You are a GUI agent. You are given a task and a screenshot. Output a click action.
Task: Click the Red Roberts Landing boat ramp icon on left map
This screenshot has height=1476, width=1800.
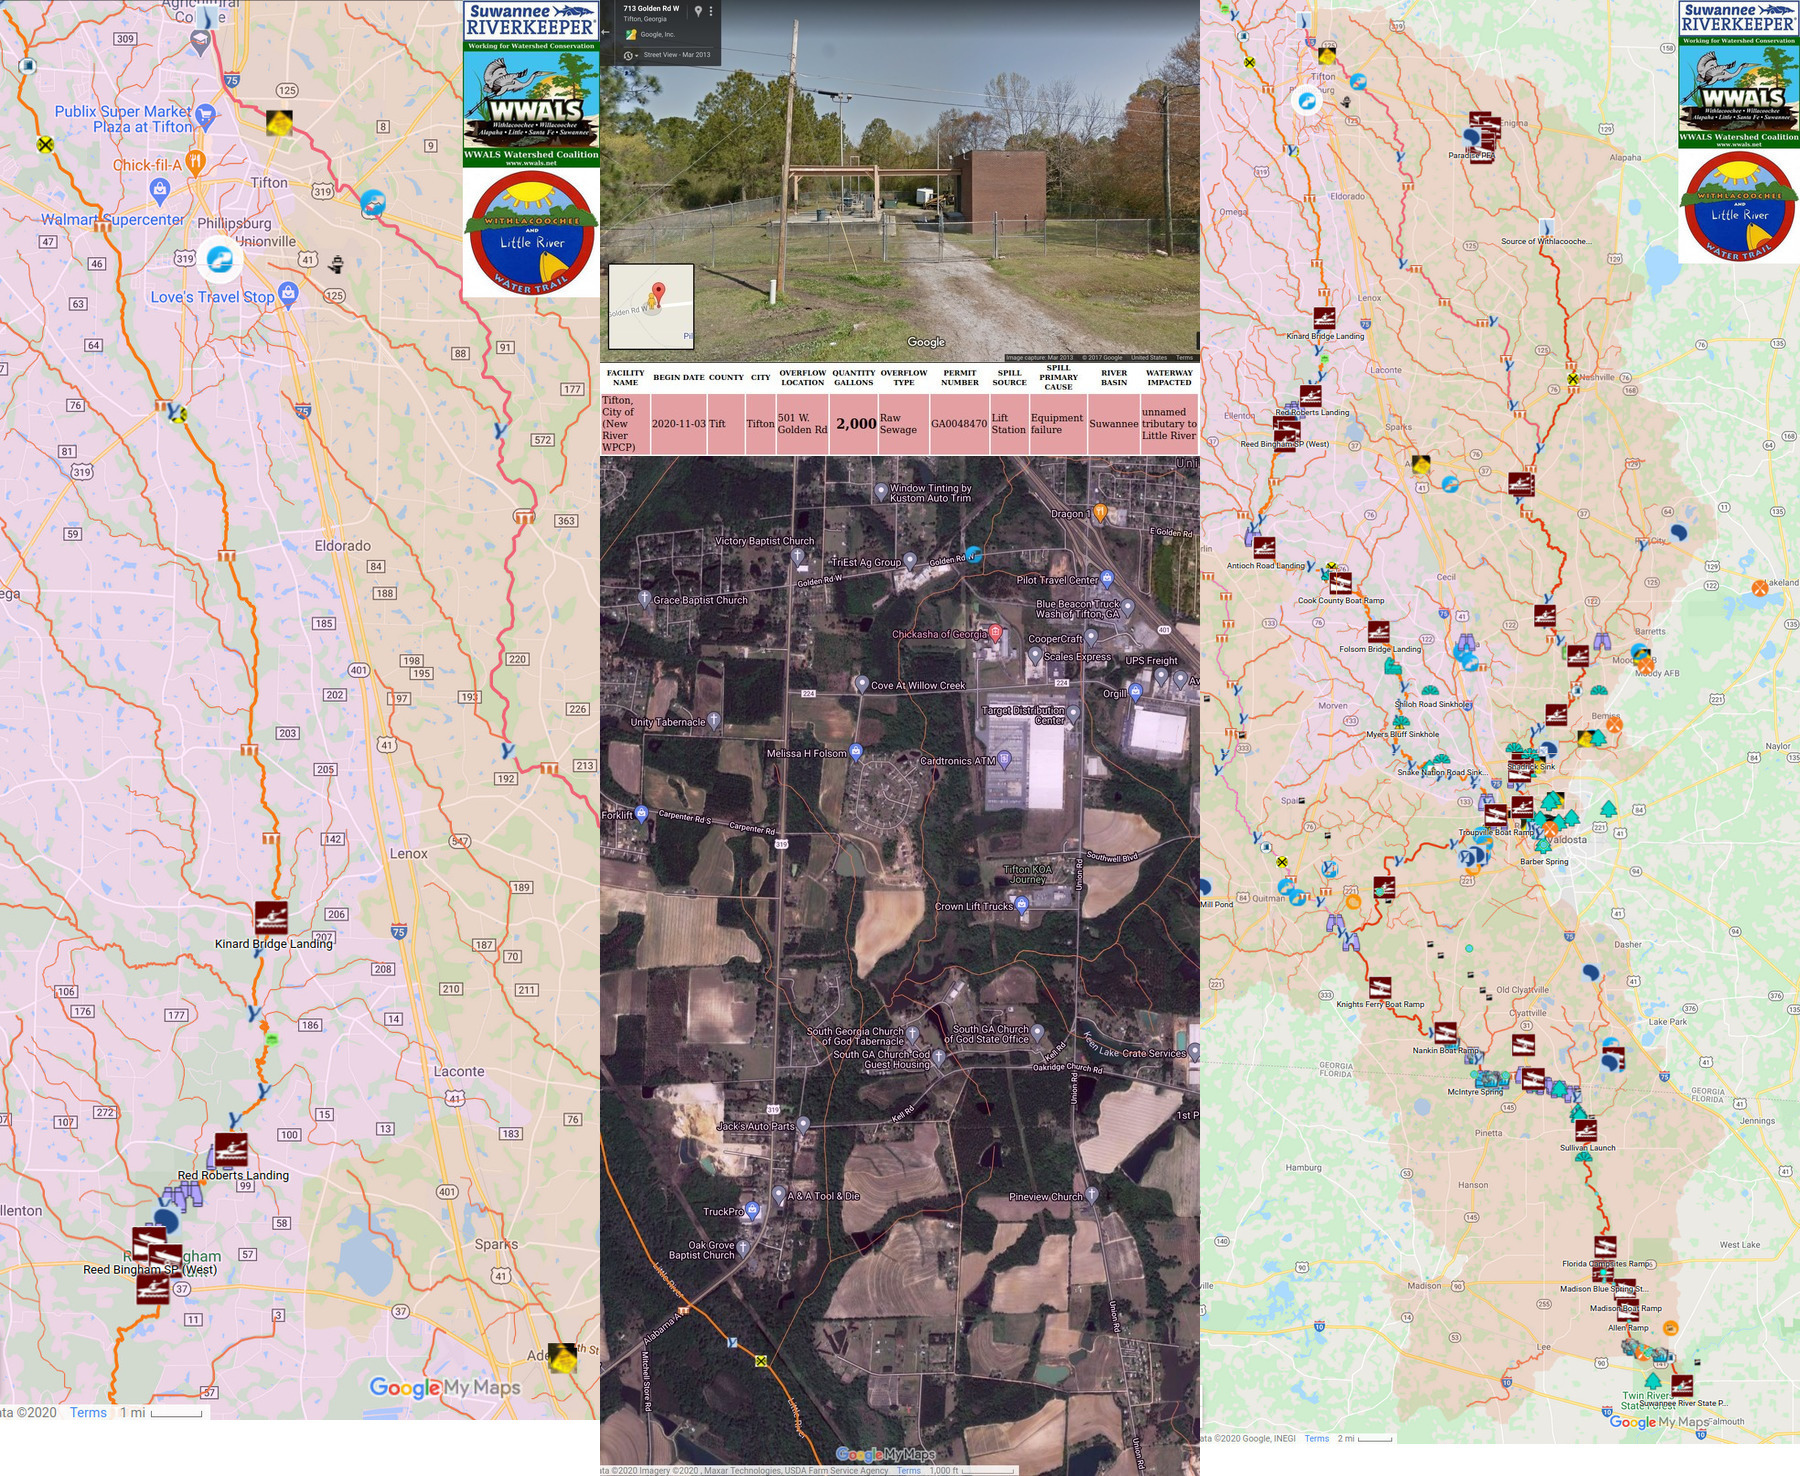tap(231, 1149)
